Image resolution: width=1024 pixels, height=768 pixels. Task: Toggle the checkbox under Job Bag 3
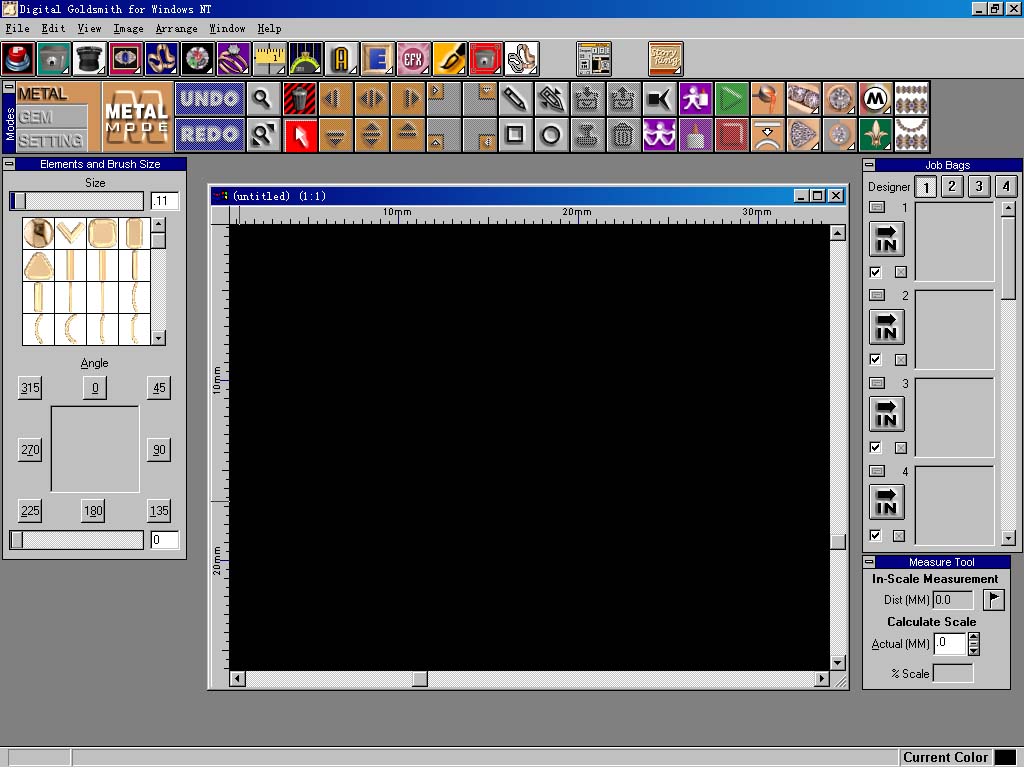pos(876,447)
